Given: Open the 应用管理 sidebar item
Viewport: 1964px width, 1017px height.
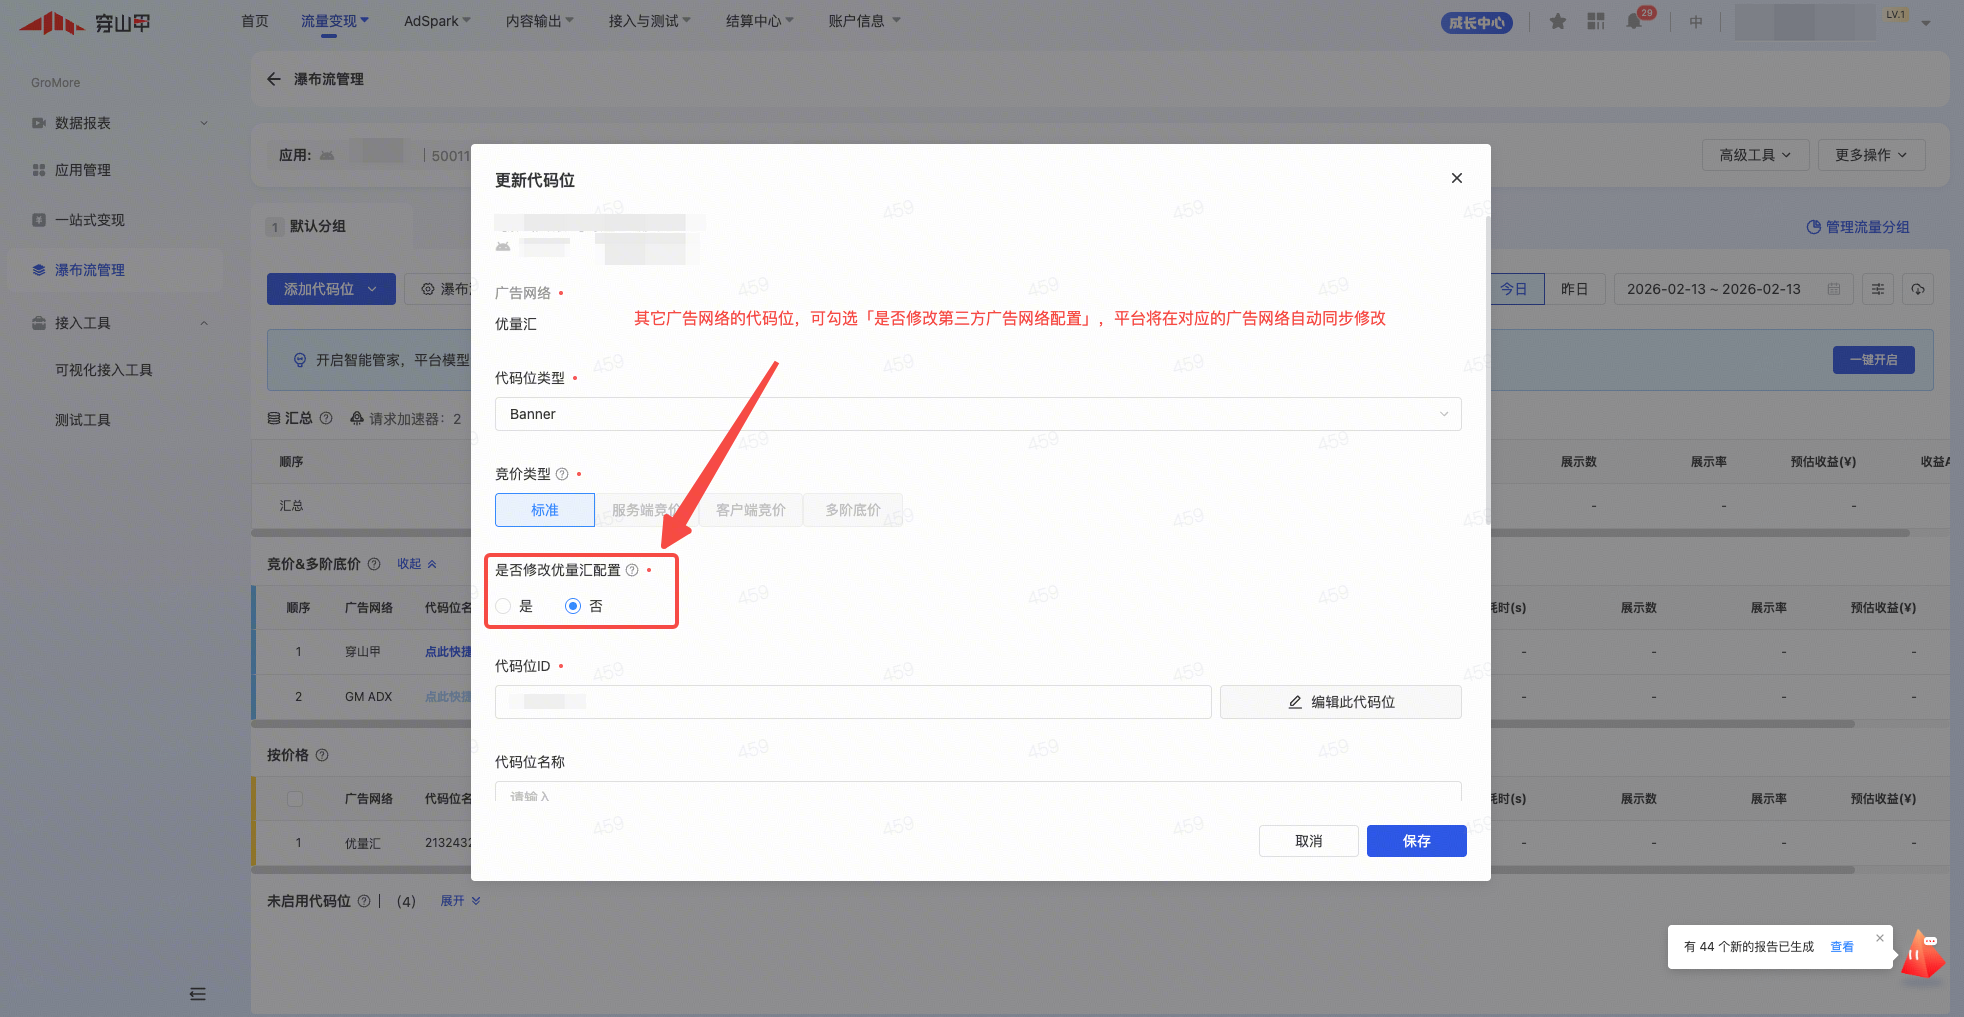Looking at the screenshot, I should [83, 170].
